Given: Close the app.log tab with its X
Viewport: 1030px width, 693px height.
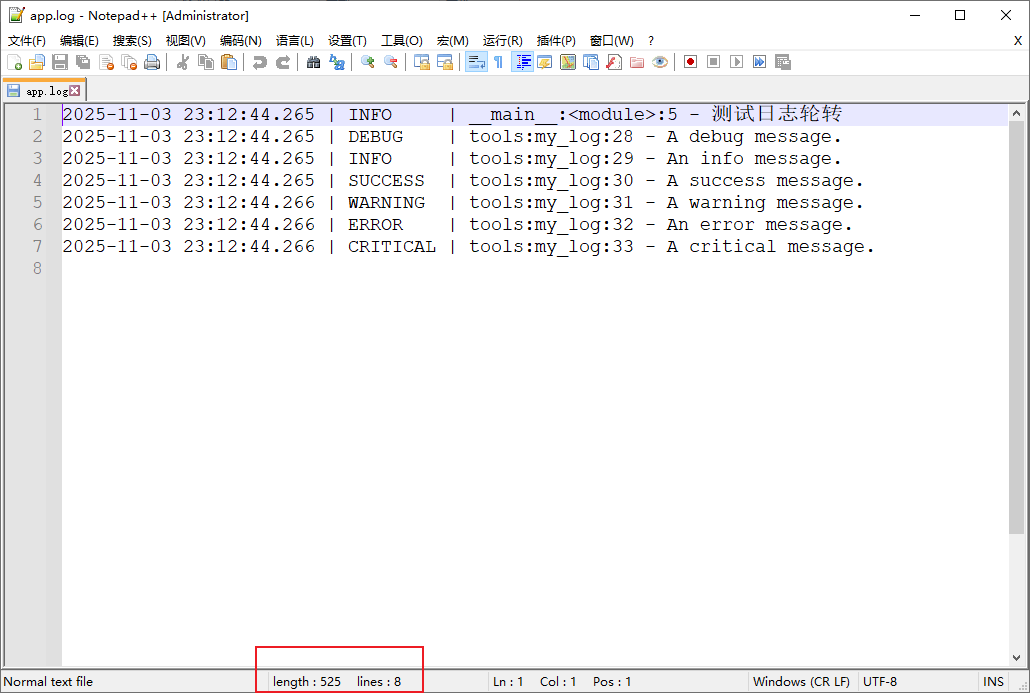Looking at the screenshot, I should 76,89.
